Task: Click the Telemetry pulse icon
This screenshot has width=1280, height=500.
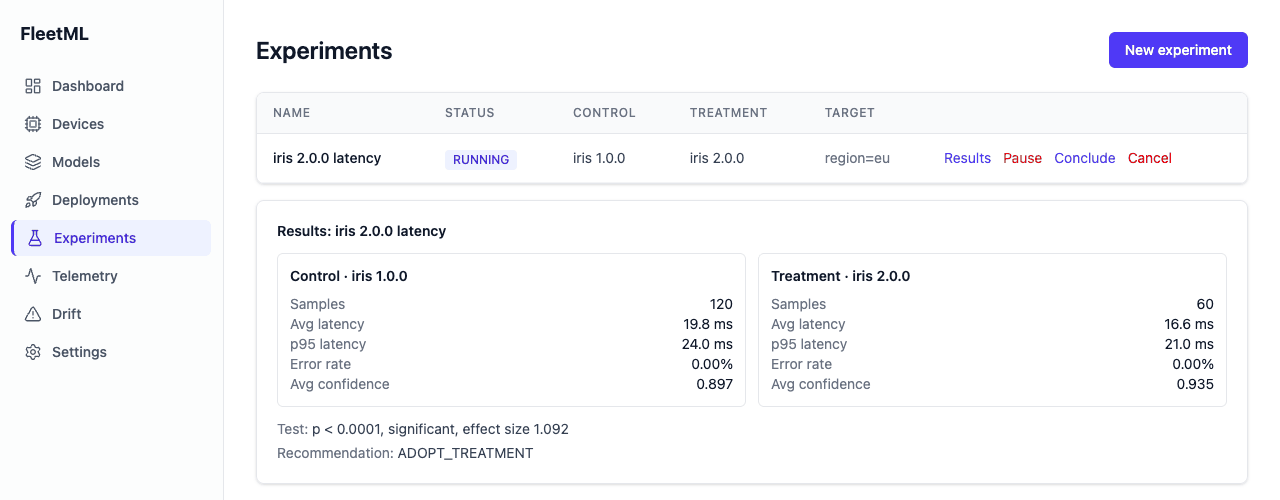Action: click(x=33, y=276)
